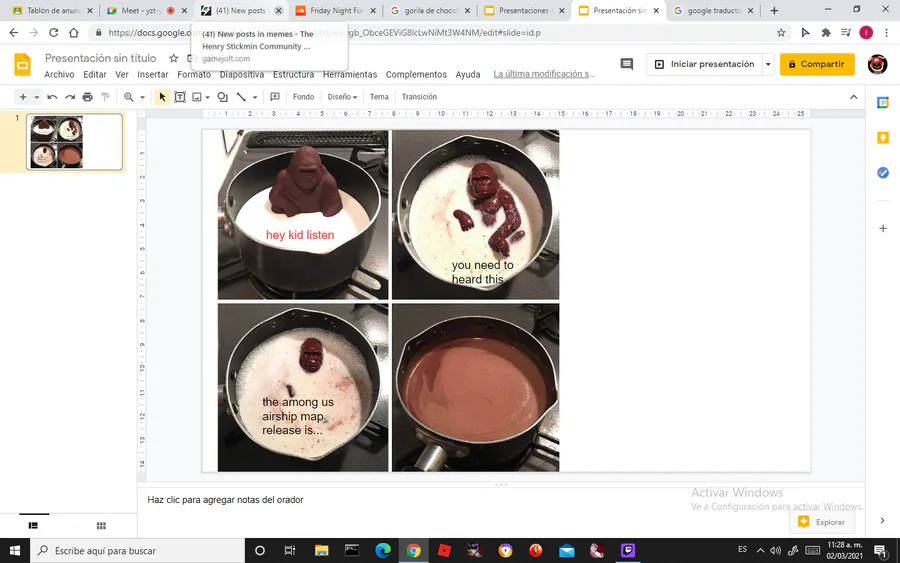Hide the side panel chevron
Viewport: 900px width, 563px height.
coord(882,521)
